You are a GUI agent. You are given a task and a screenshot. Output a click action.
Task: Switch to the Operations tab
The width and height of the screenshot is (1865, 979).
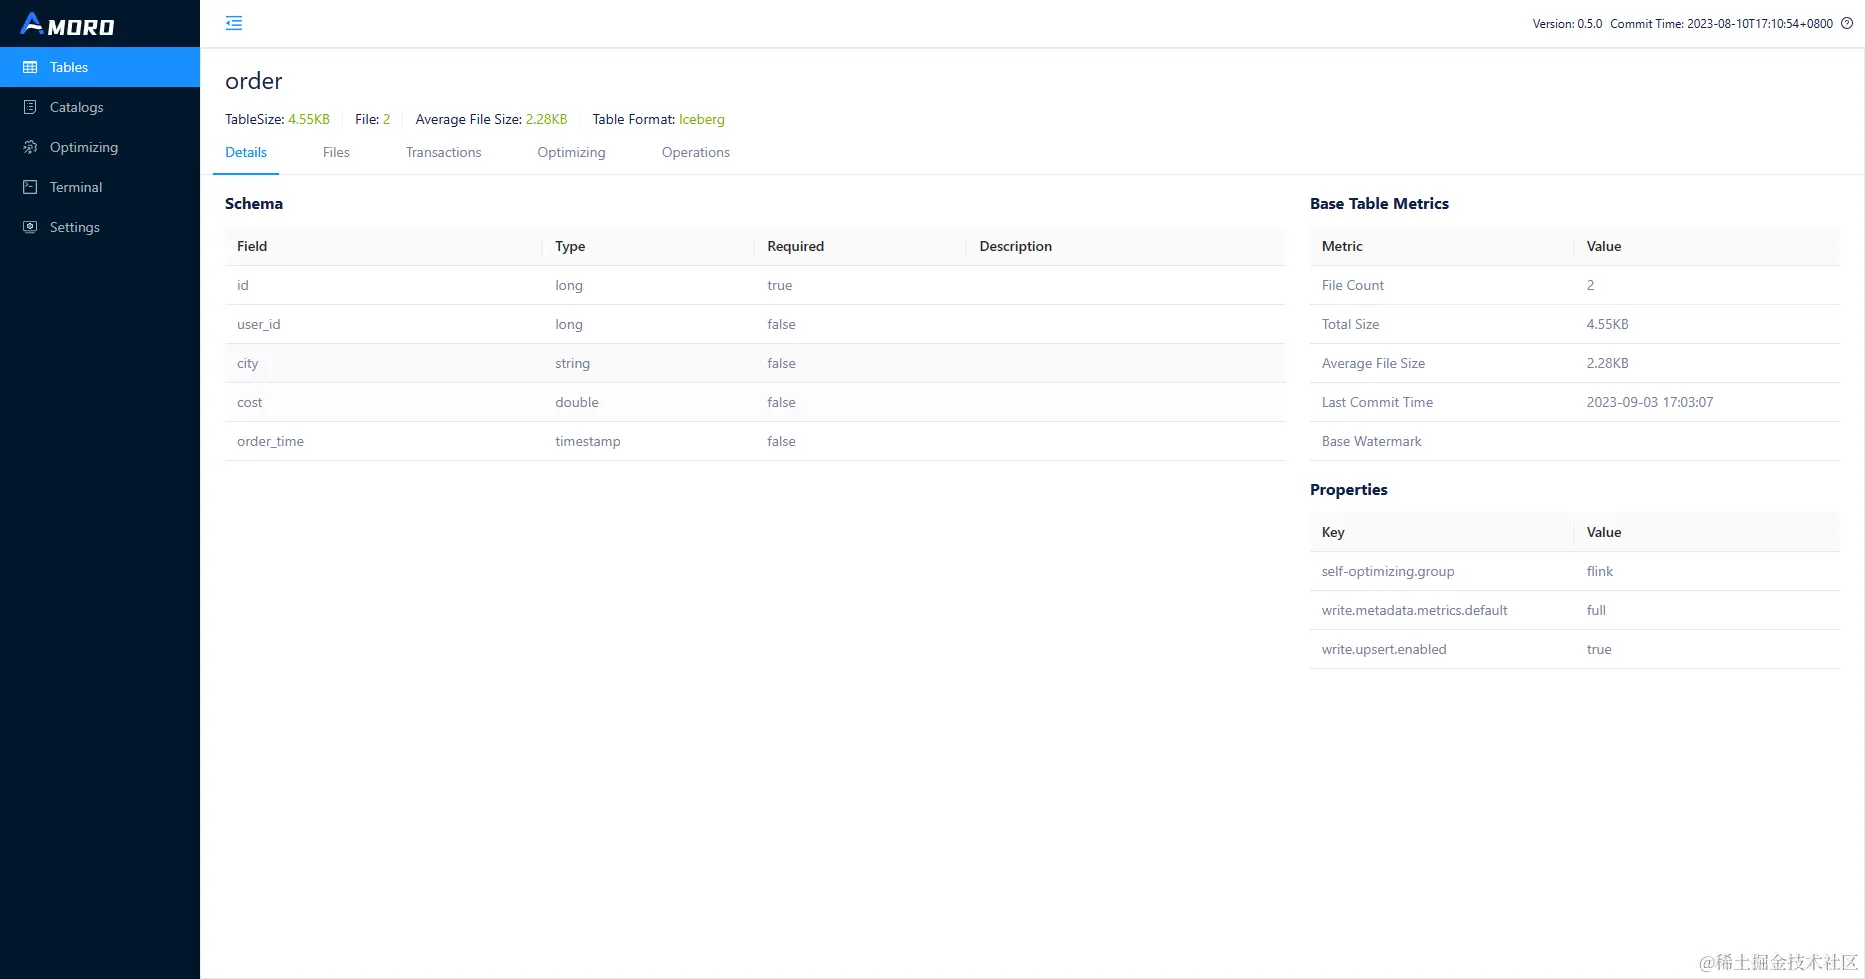click(x=695, y=152)
